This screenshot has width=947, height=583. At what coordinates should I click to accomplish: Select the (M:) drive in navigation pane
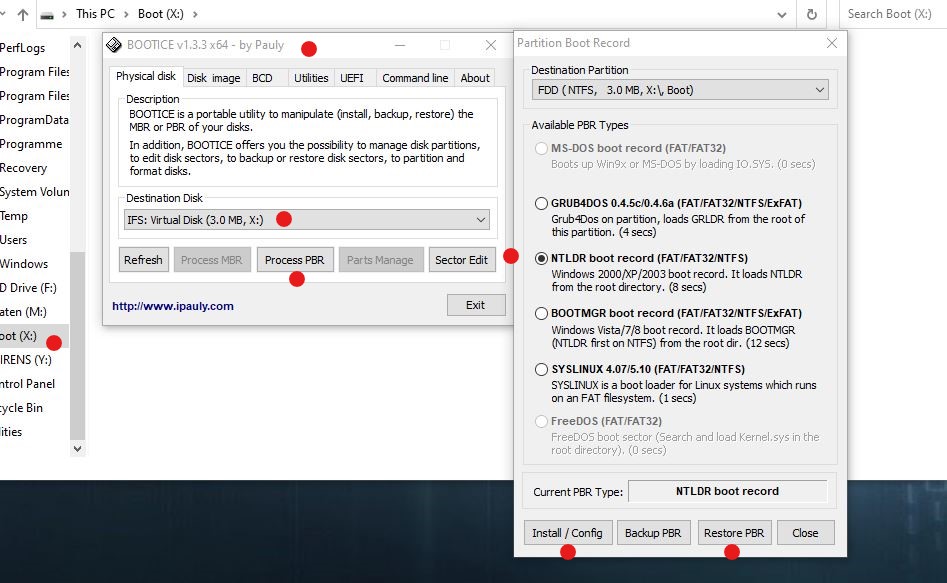[23, 312]
